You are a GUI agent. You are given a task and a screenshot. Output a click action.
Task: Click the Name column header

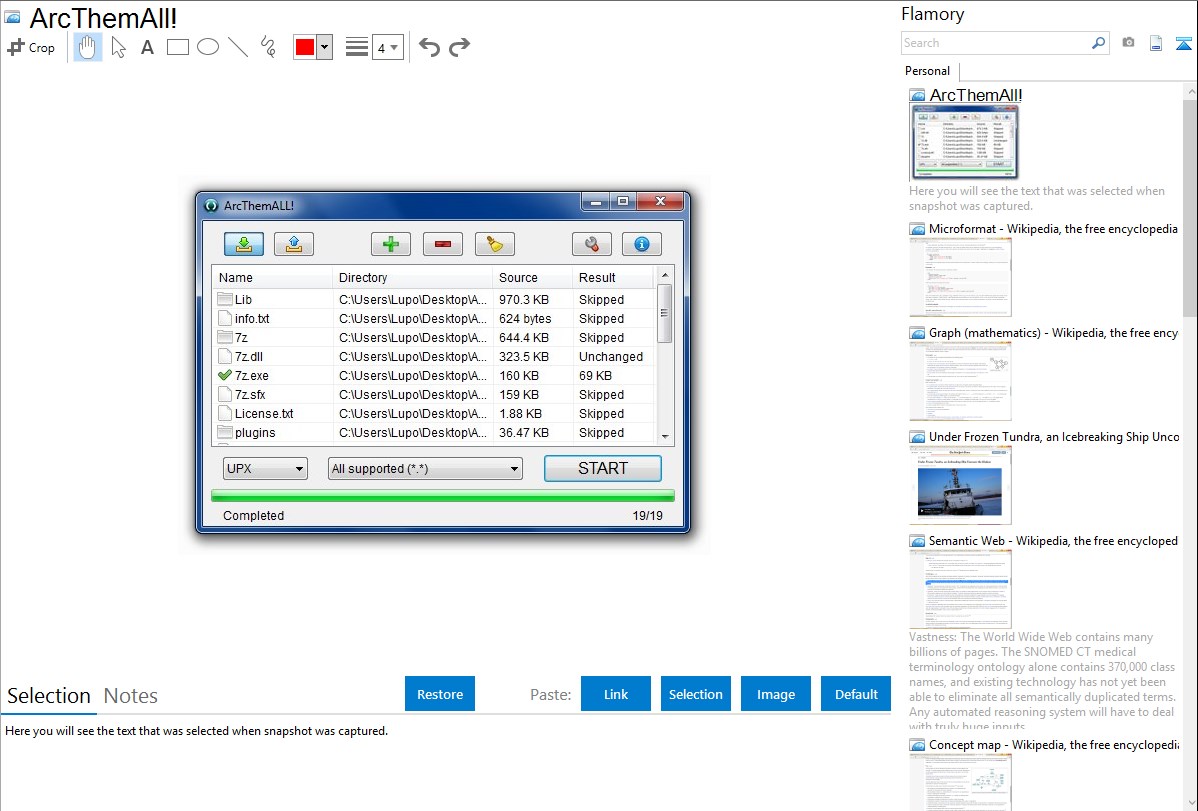point(272,277)
